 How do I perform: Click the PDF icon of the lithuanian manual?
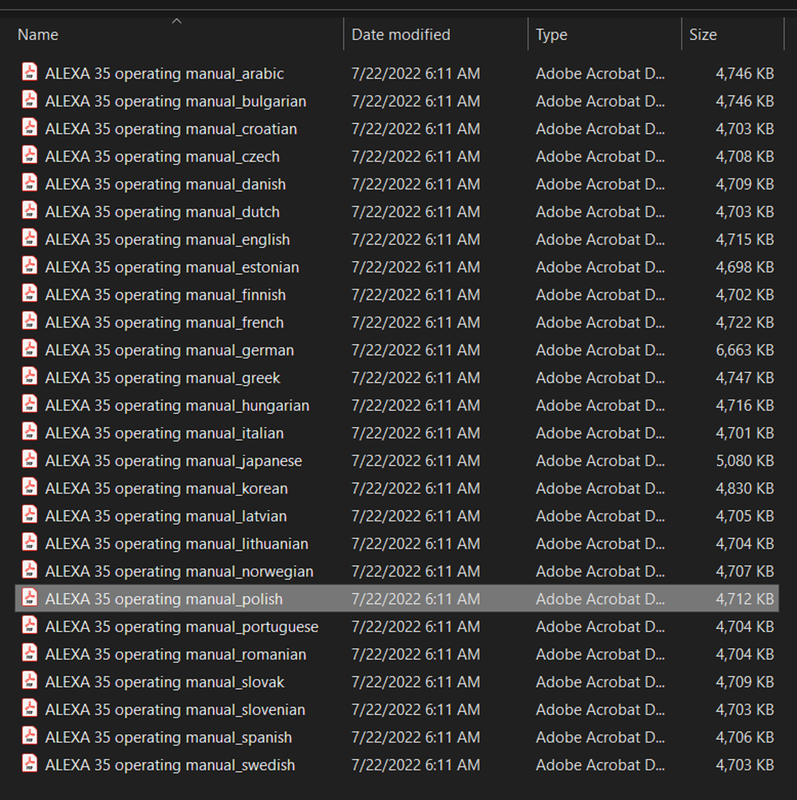[x=30, y=542]
